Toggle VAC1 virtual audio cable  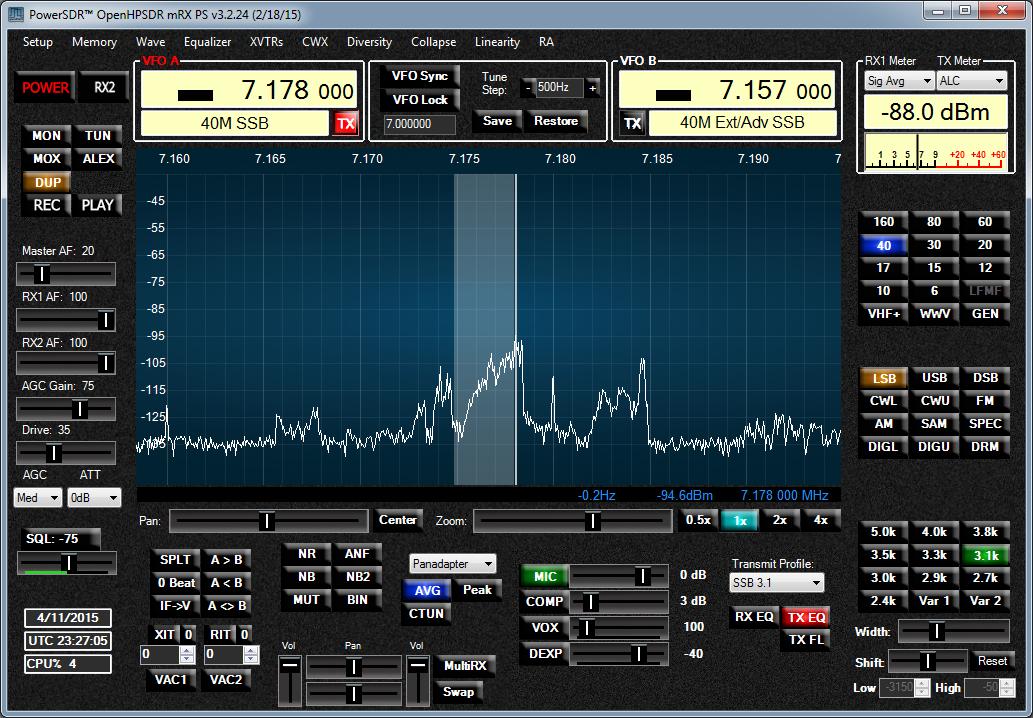pos(171,680)
